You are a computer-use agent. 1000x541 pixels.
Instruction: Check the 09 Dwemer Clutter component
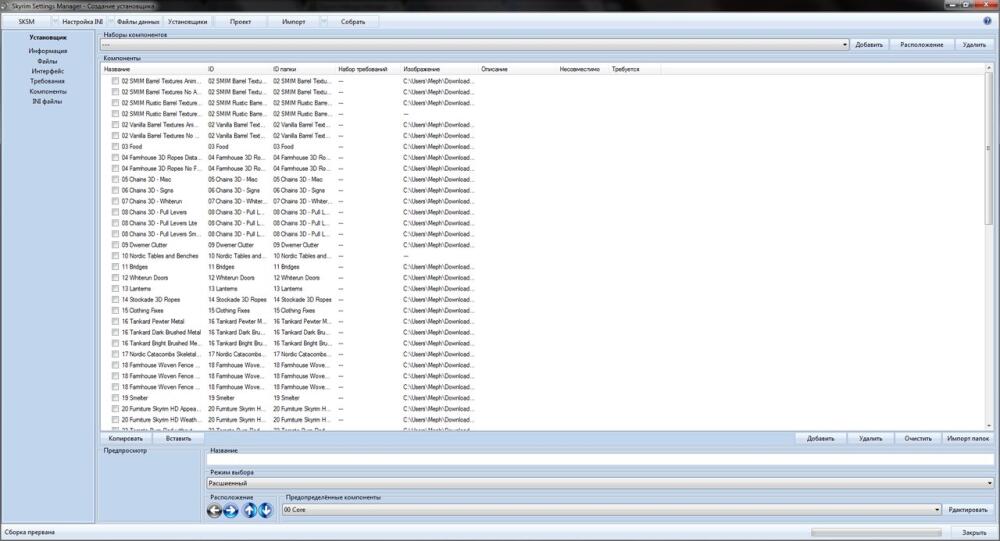[115, 245]
